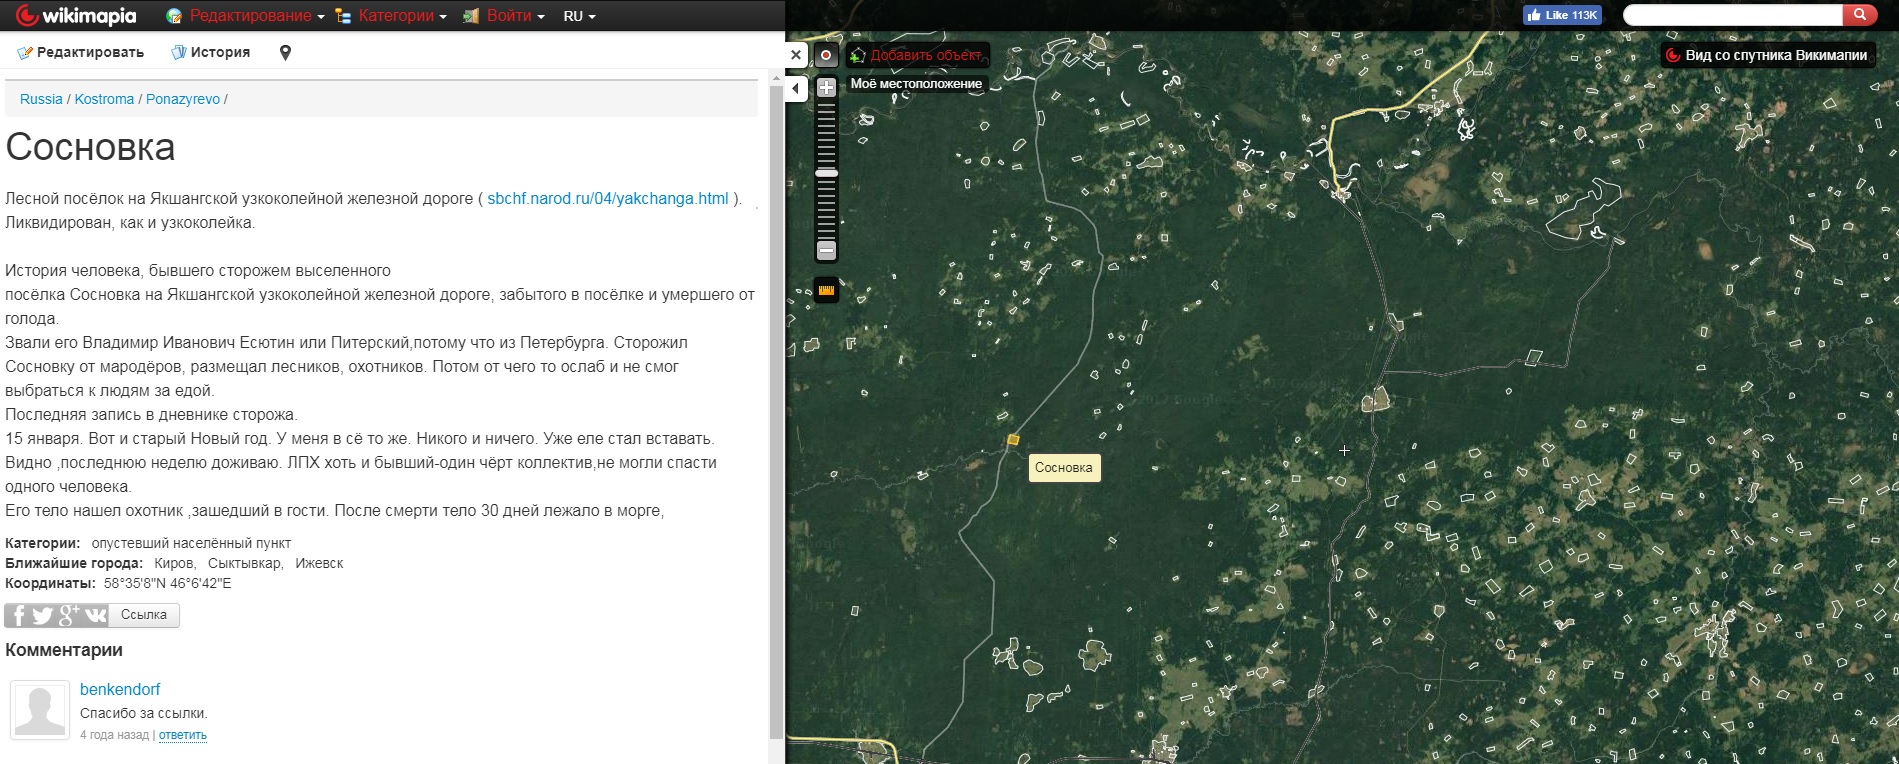Close the Сосновка description panel
Screen dimensions: 1899x764
[795, 55]
